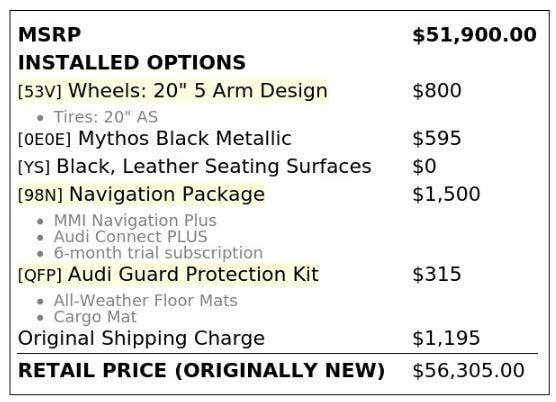Image resolution: width=556 pixels, height=402 pixels.
Task: Click the Original Shipping Charge row
Action: click(278, 338)
